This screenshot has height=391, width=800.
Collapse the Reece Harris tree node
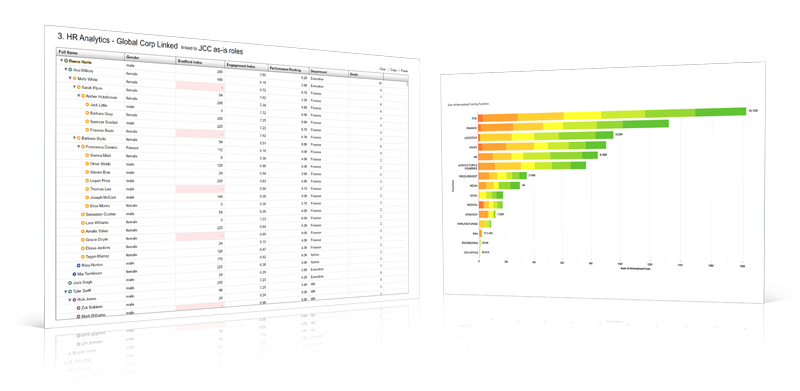point(61,61)
